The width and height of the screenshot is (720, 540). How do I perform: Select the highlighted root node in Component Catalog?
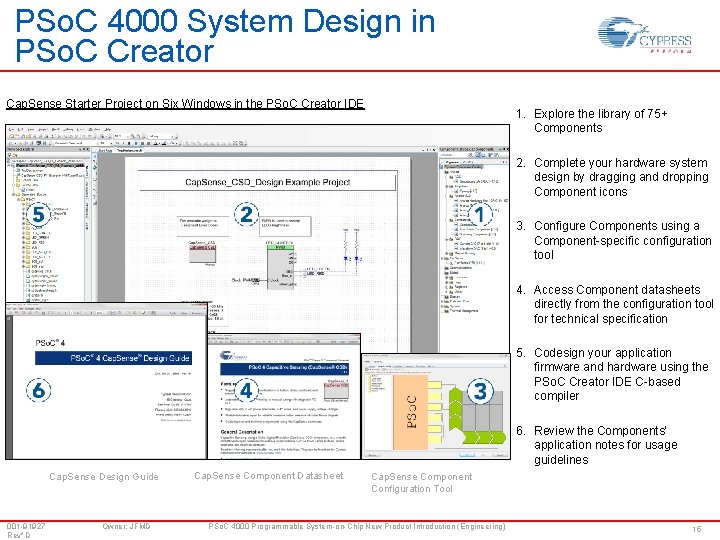coord(463,167)
